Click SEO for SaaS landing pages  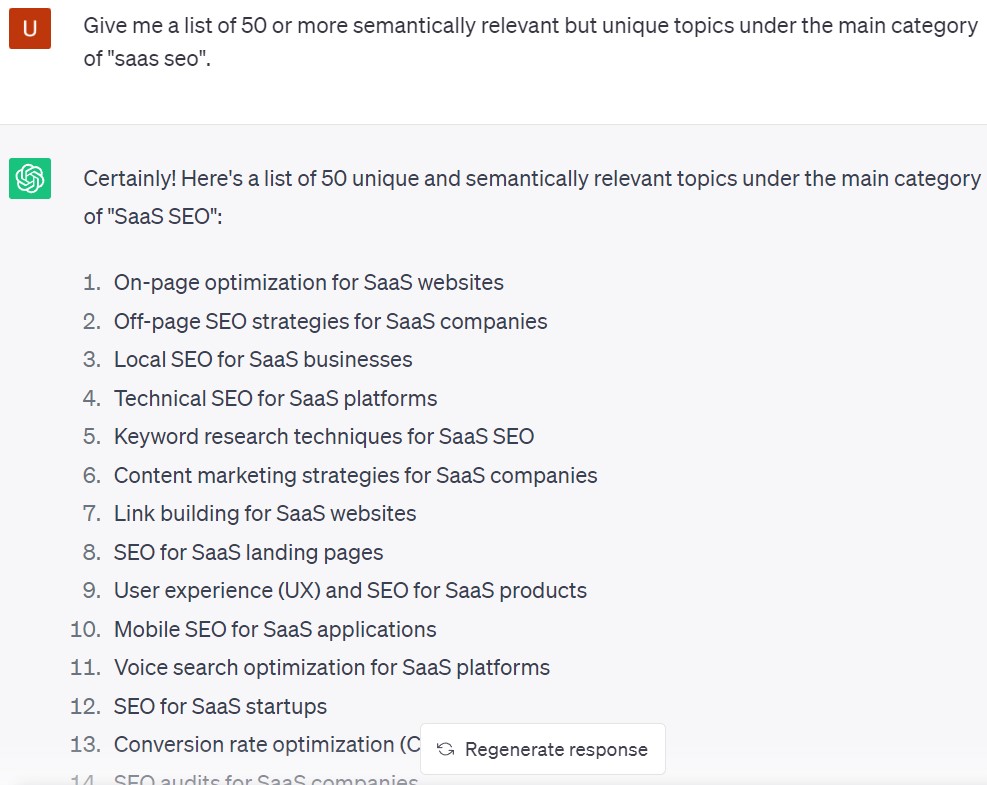tap(249, 553)
